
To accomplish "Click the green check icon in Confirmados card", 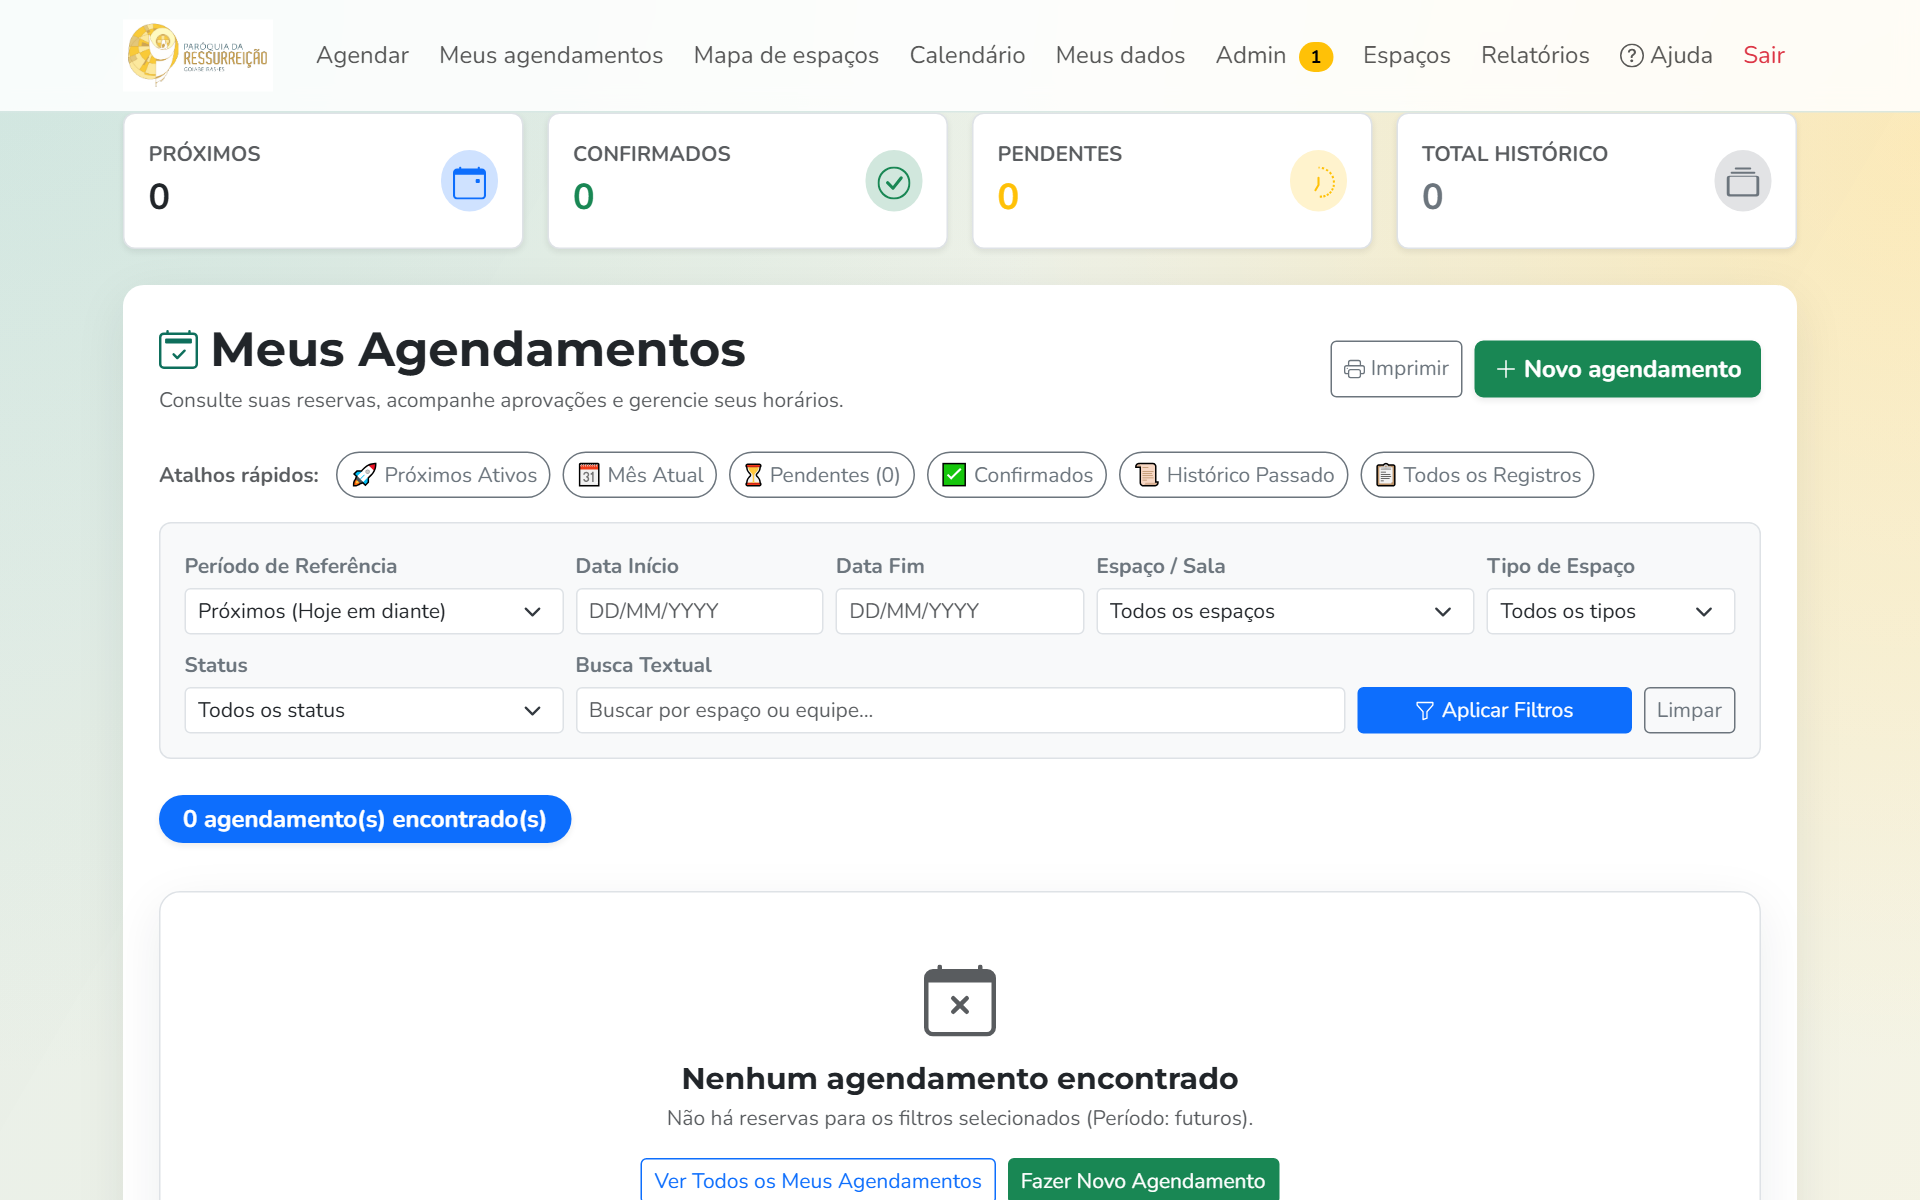I will [893, 181].
